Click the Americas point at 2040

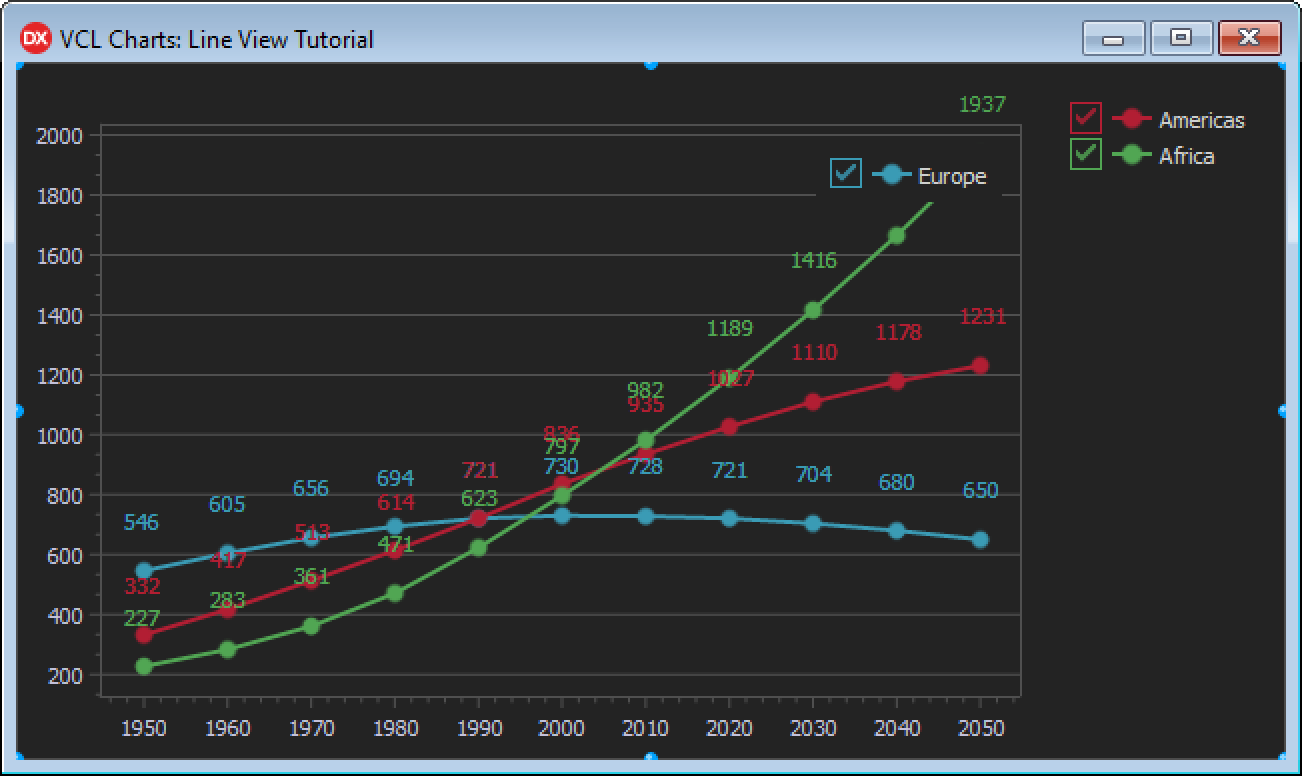tap(896, 381)
